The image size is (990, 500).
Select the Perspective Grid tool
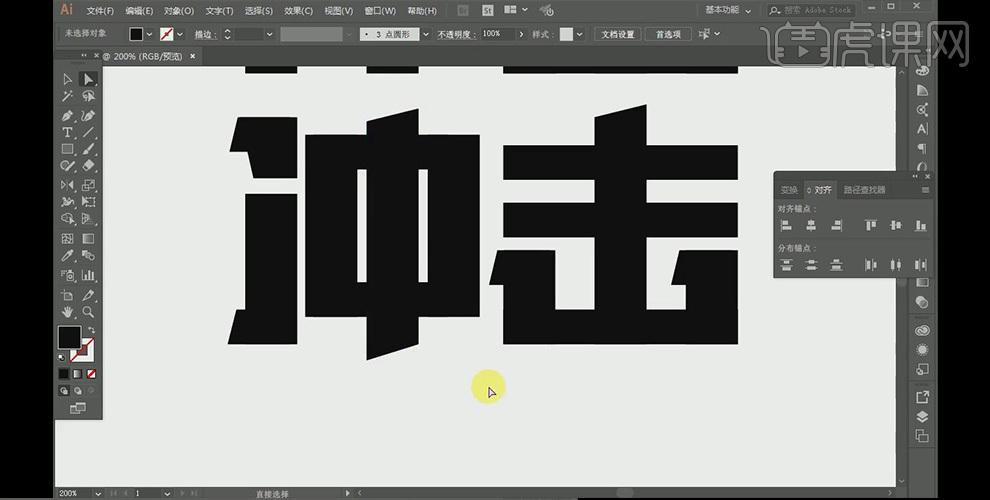[88, 219]
